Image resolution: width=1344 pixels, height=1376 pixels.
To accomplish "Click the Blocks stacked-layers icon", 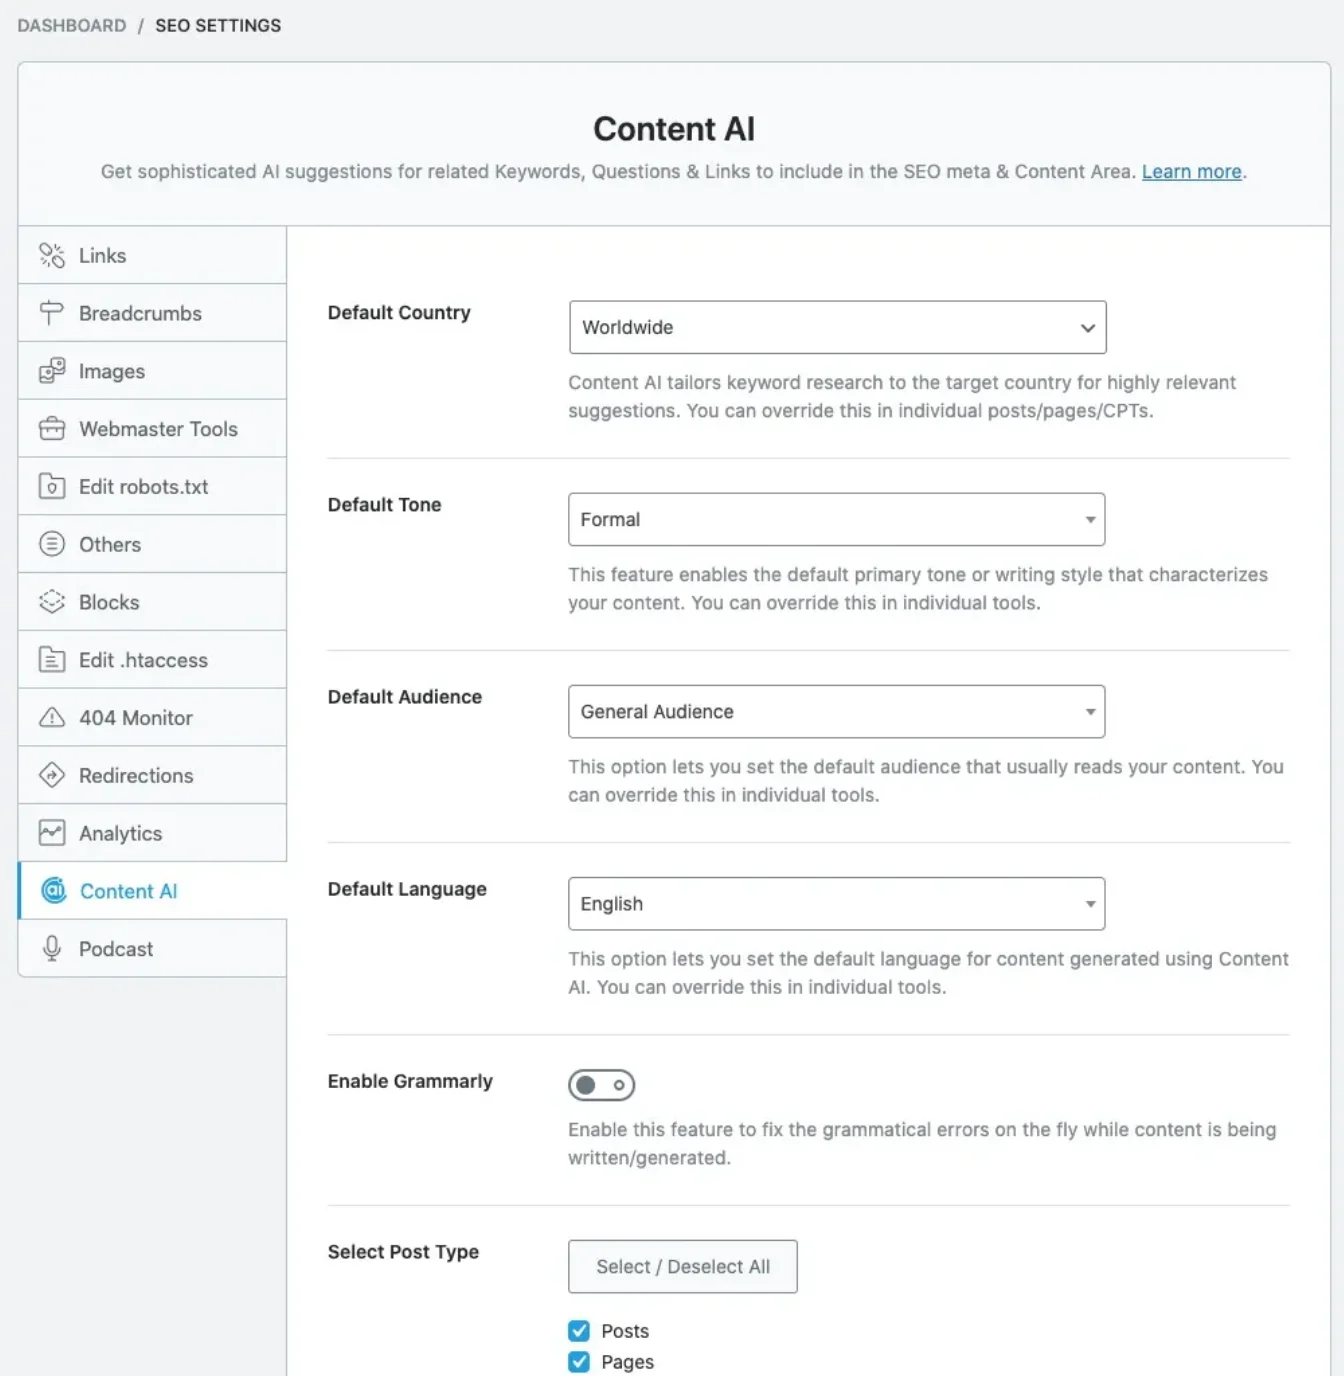I will pyautogui.click(x=52, y=602).
